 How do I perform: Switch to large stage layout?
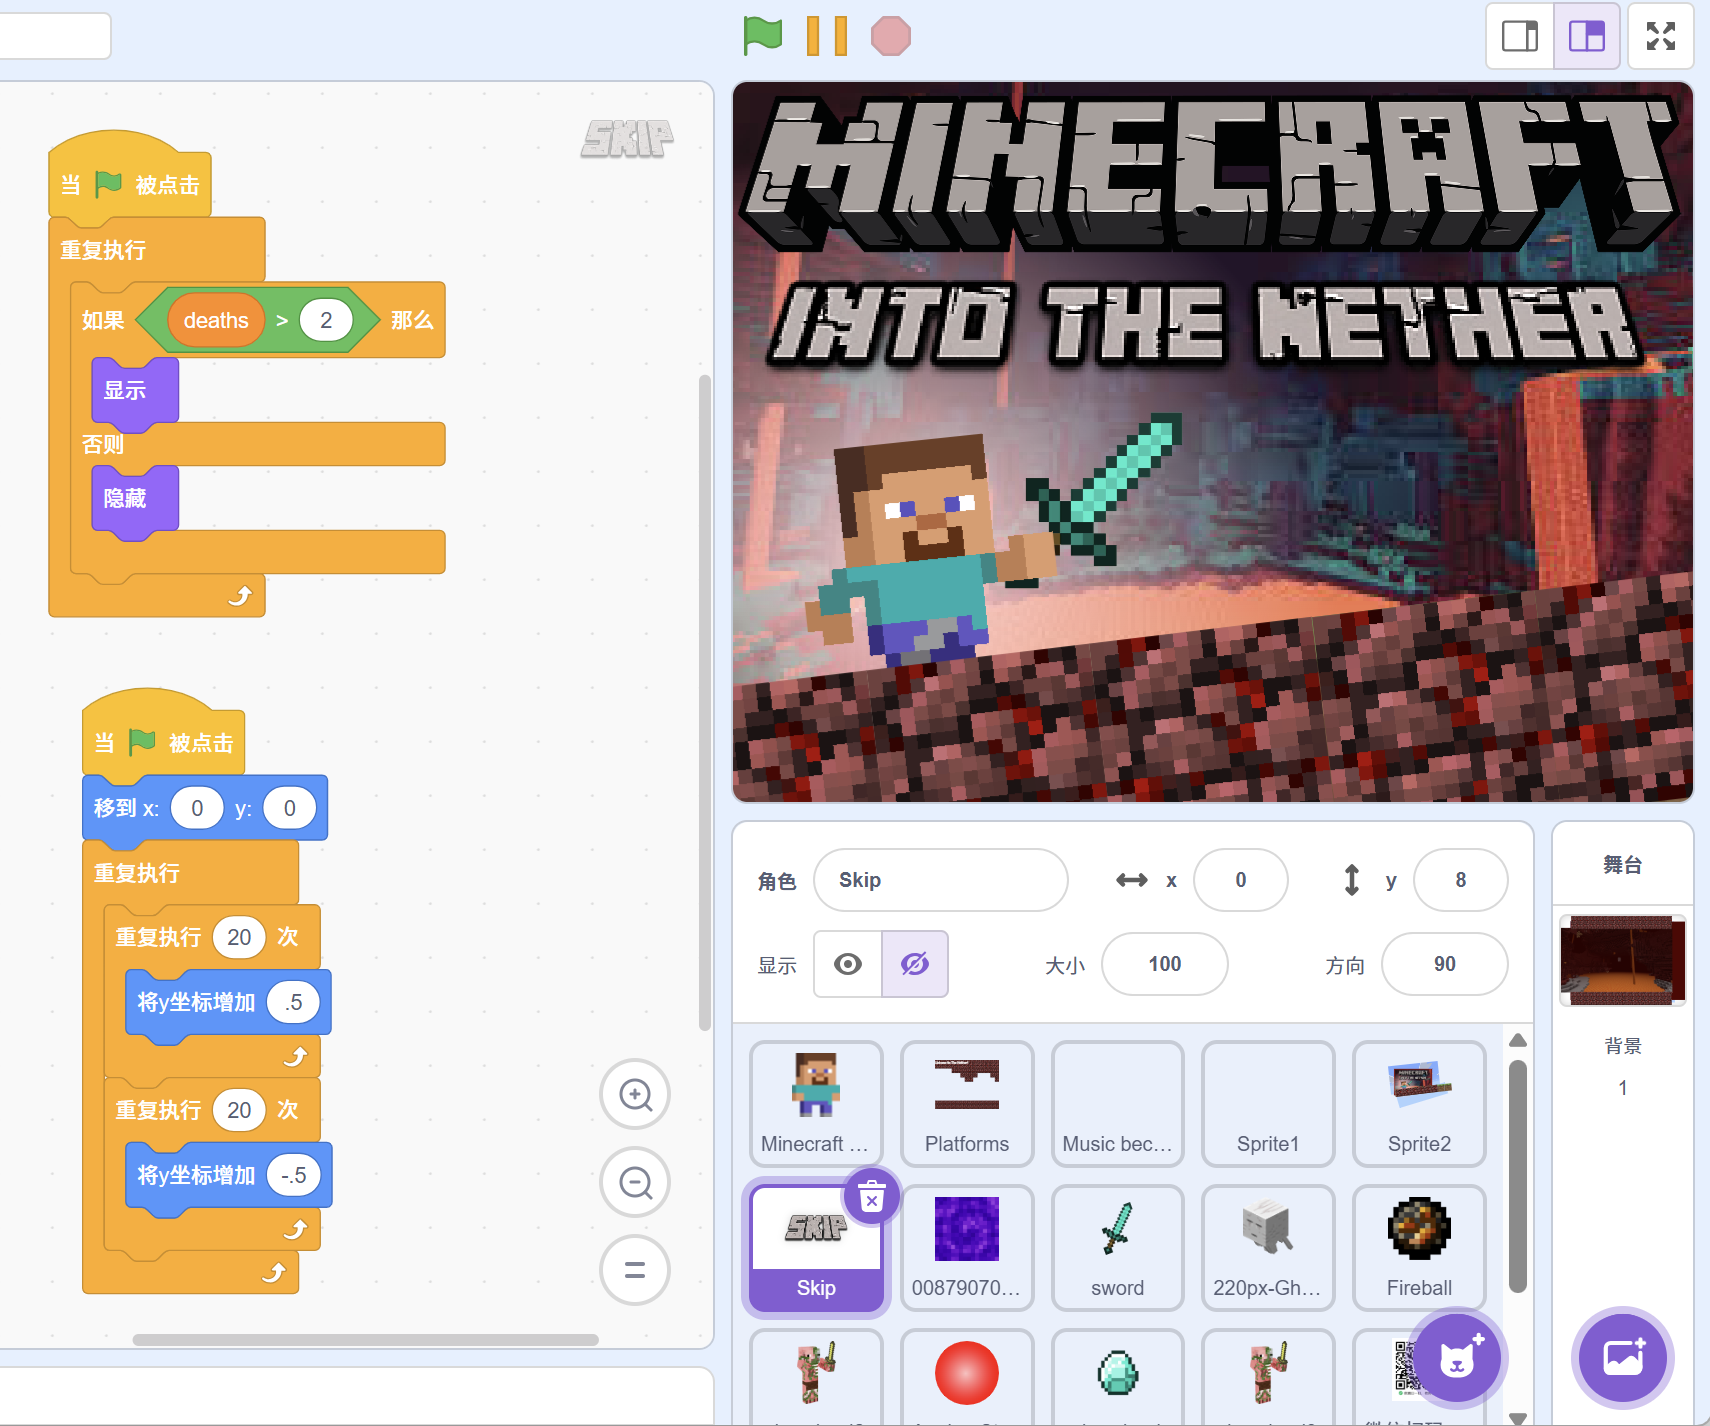1586,36
